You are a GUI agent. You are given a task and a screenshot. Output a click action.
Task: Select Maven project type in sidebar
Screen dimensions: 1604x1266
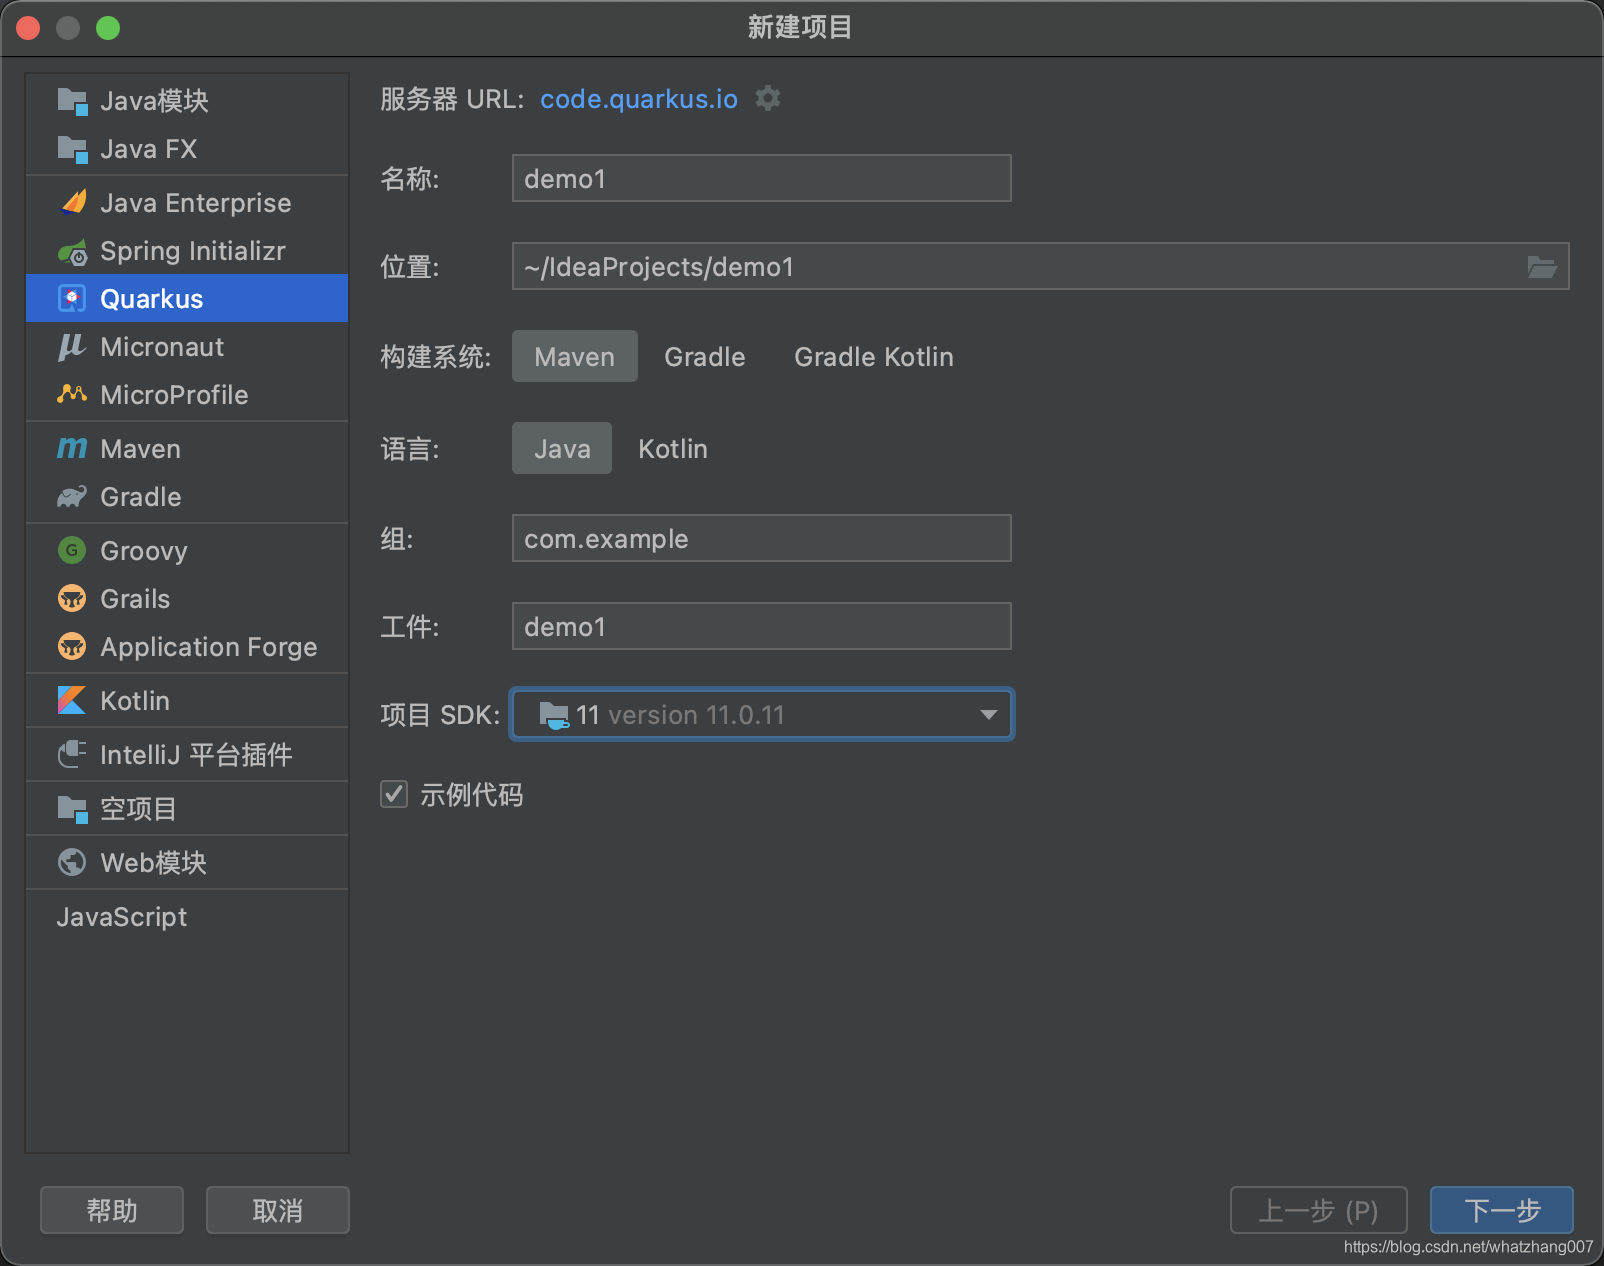(x=187, y=449)
